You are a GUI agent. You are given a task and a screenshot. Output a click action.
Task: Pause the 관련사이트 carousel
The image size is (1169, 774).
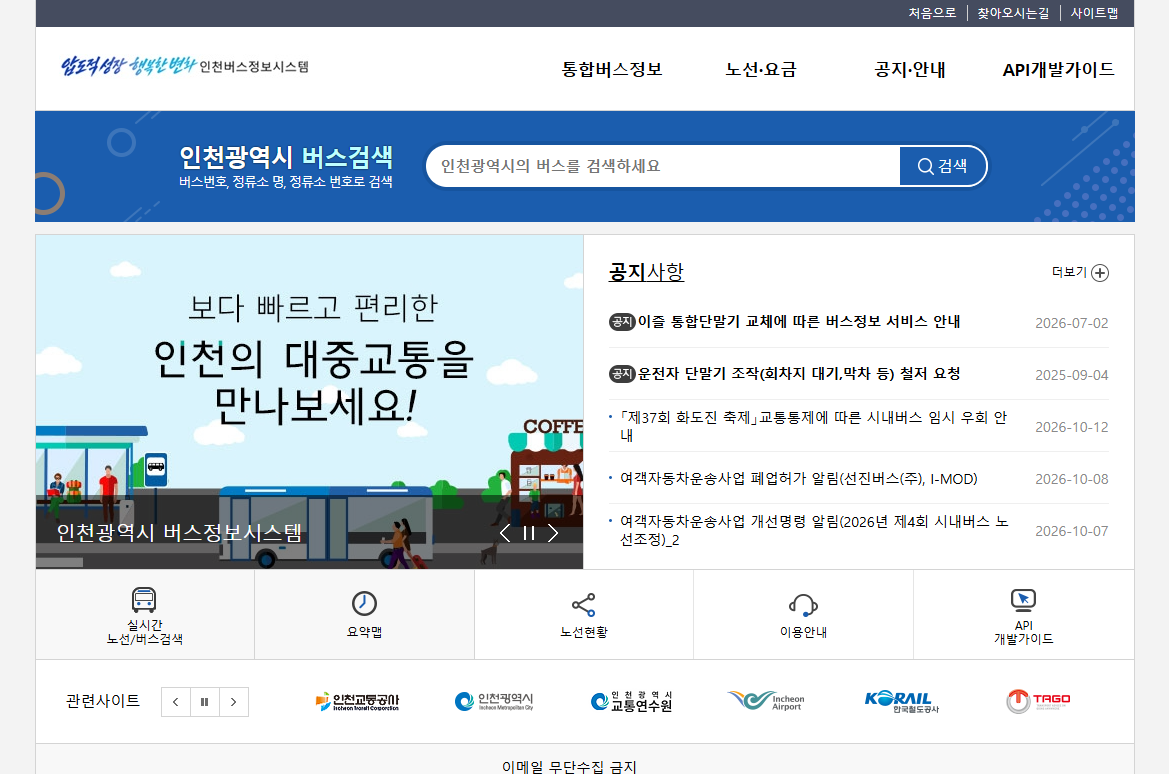coord(205,702)
